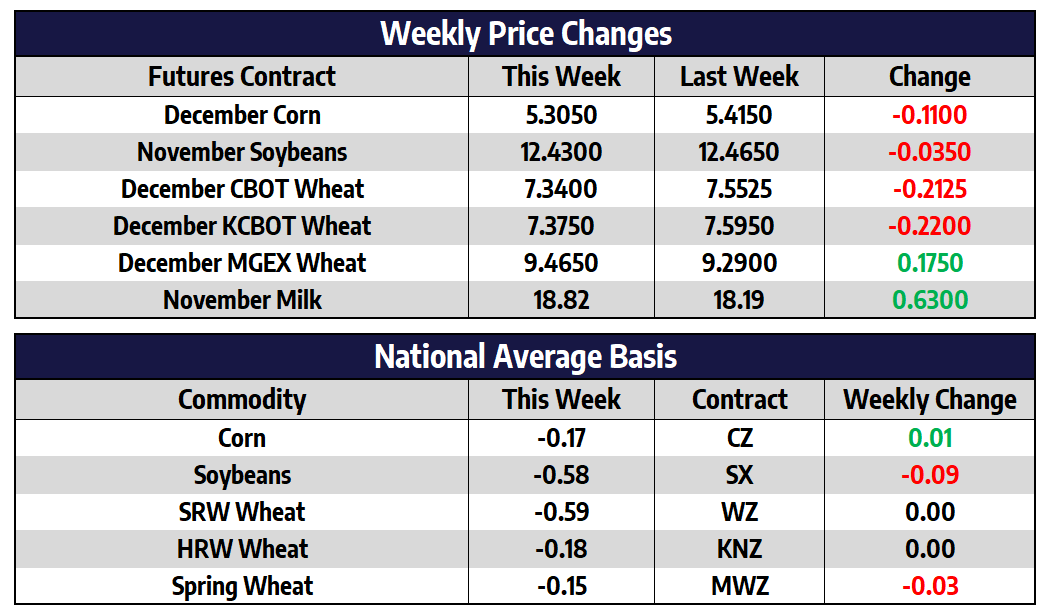The width and height of the screenshot is (1050, 616).
Task: Select the Last Week column header
Action: pyautogui.click(x=739, y=77)
